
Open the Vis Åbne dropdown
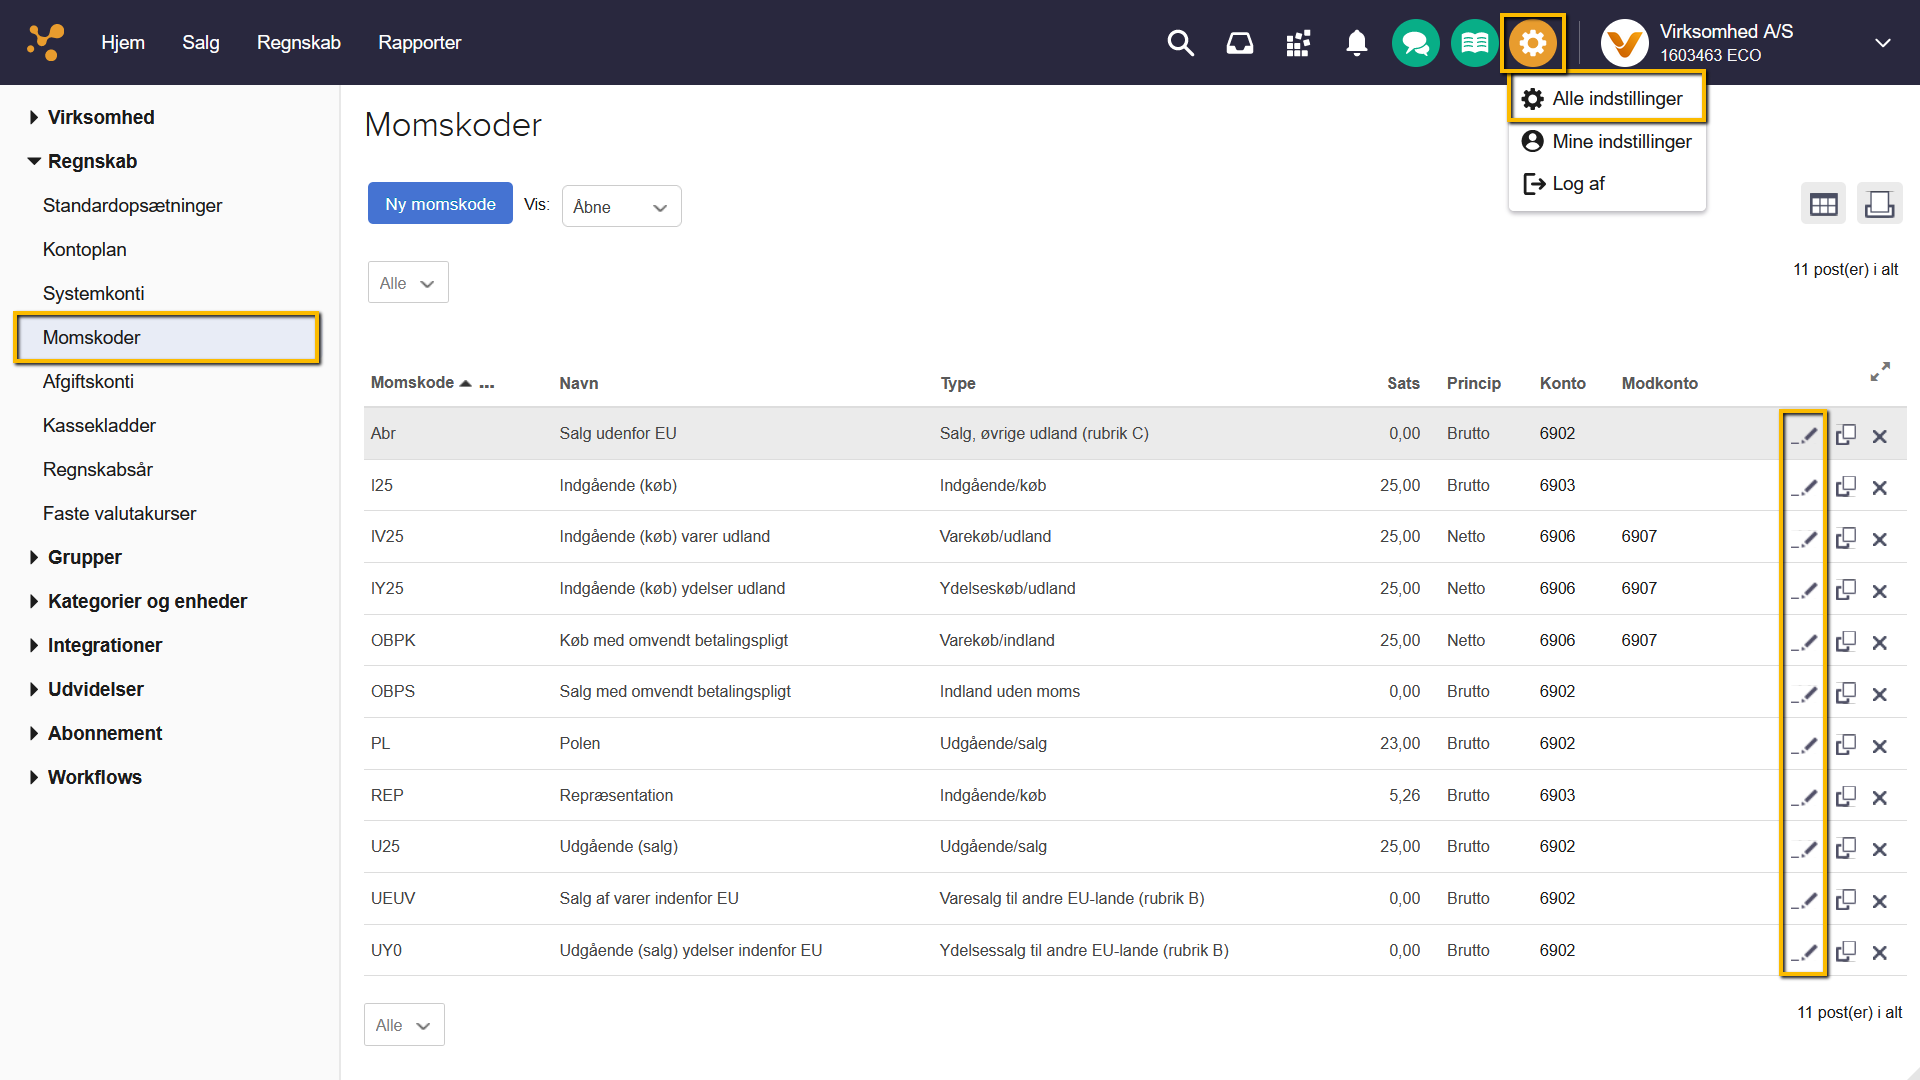tap(621, 207)
